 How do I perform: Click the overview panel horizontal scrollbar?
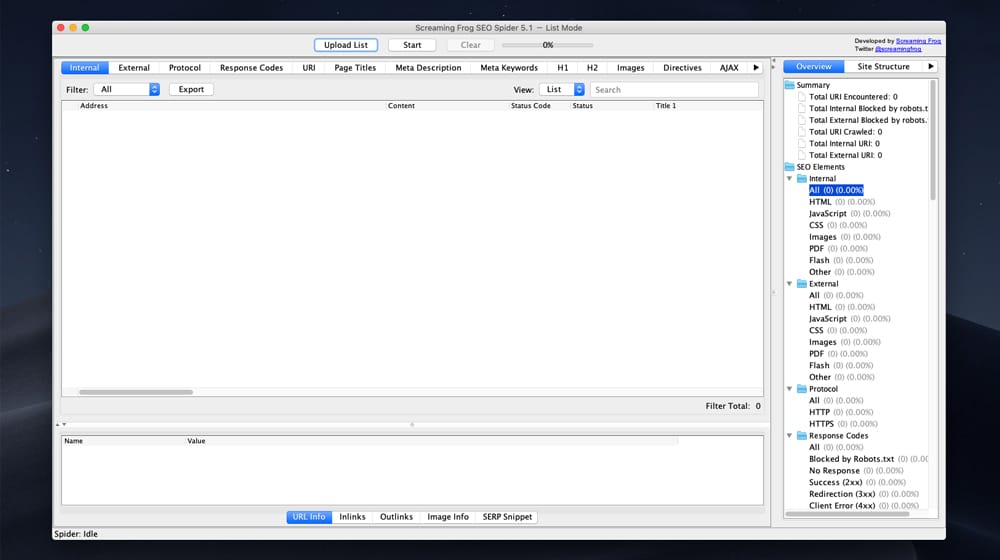(848, 513)
